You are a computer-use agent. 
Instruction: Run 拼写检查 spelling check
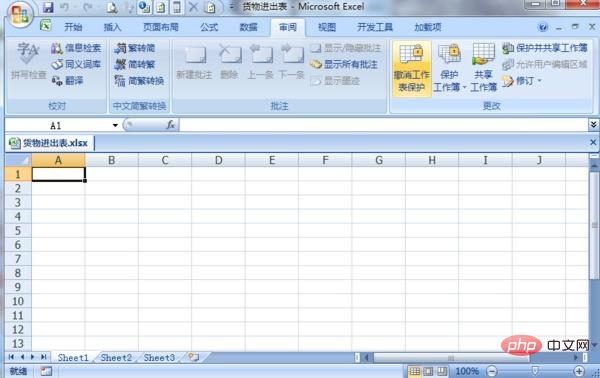coord(28,61)
